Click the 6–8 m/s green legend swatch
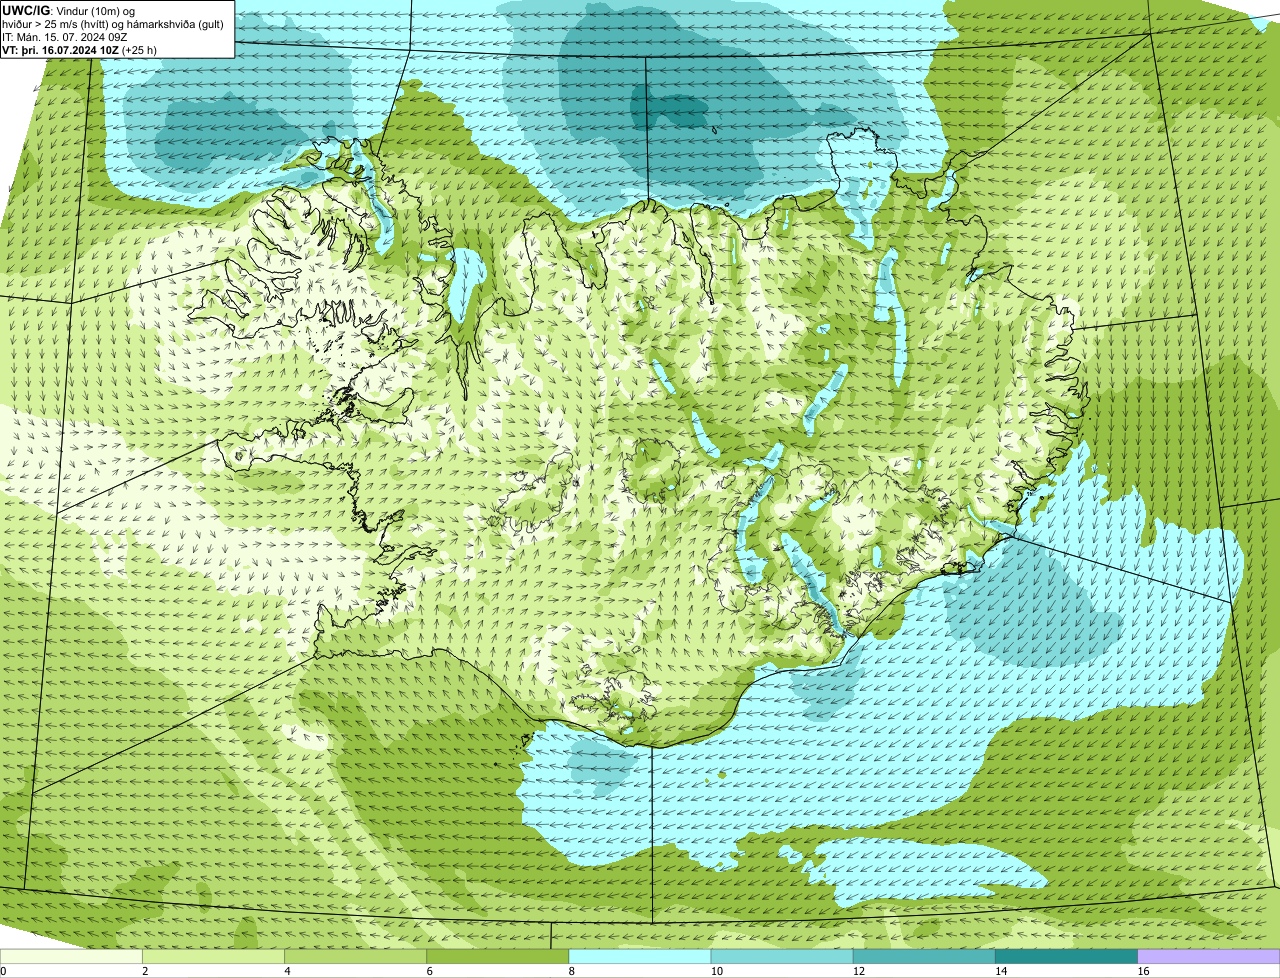Image resolution: width=1280 pixels, height=978 pixels. tap(498, 957)
